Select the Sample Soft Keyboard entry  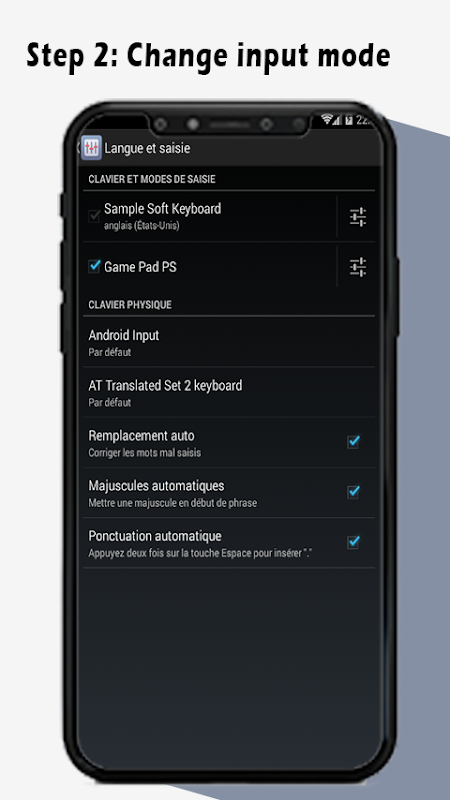[210, 217]
